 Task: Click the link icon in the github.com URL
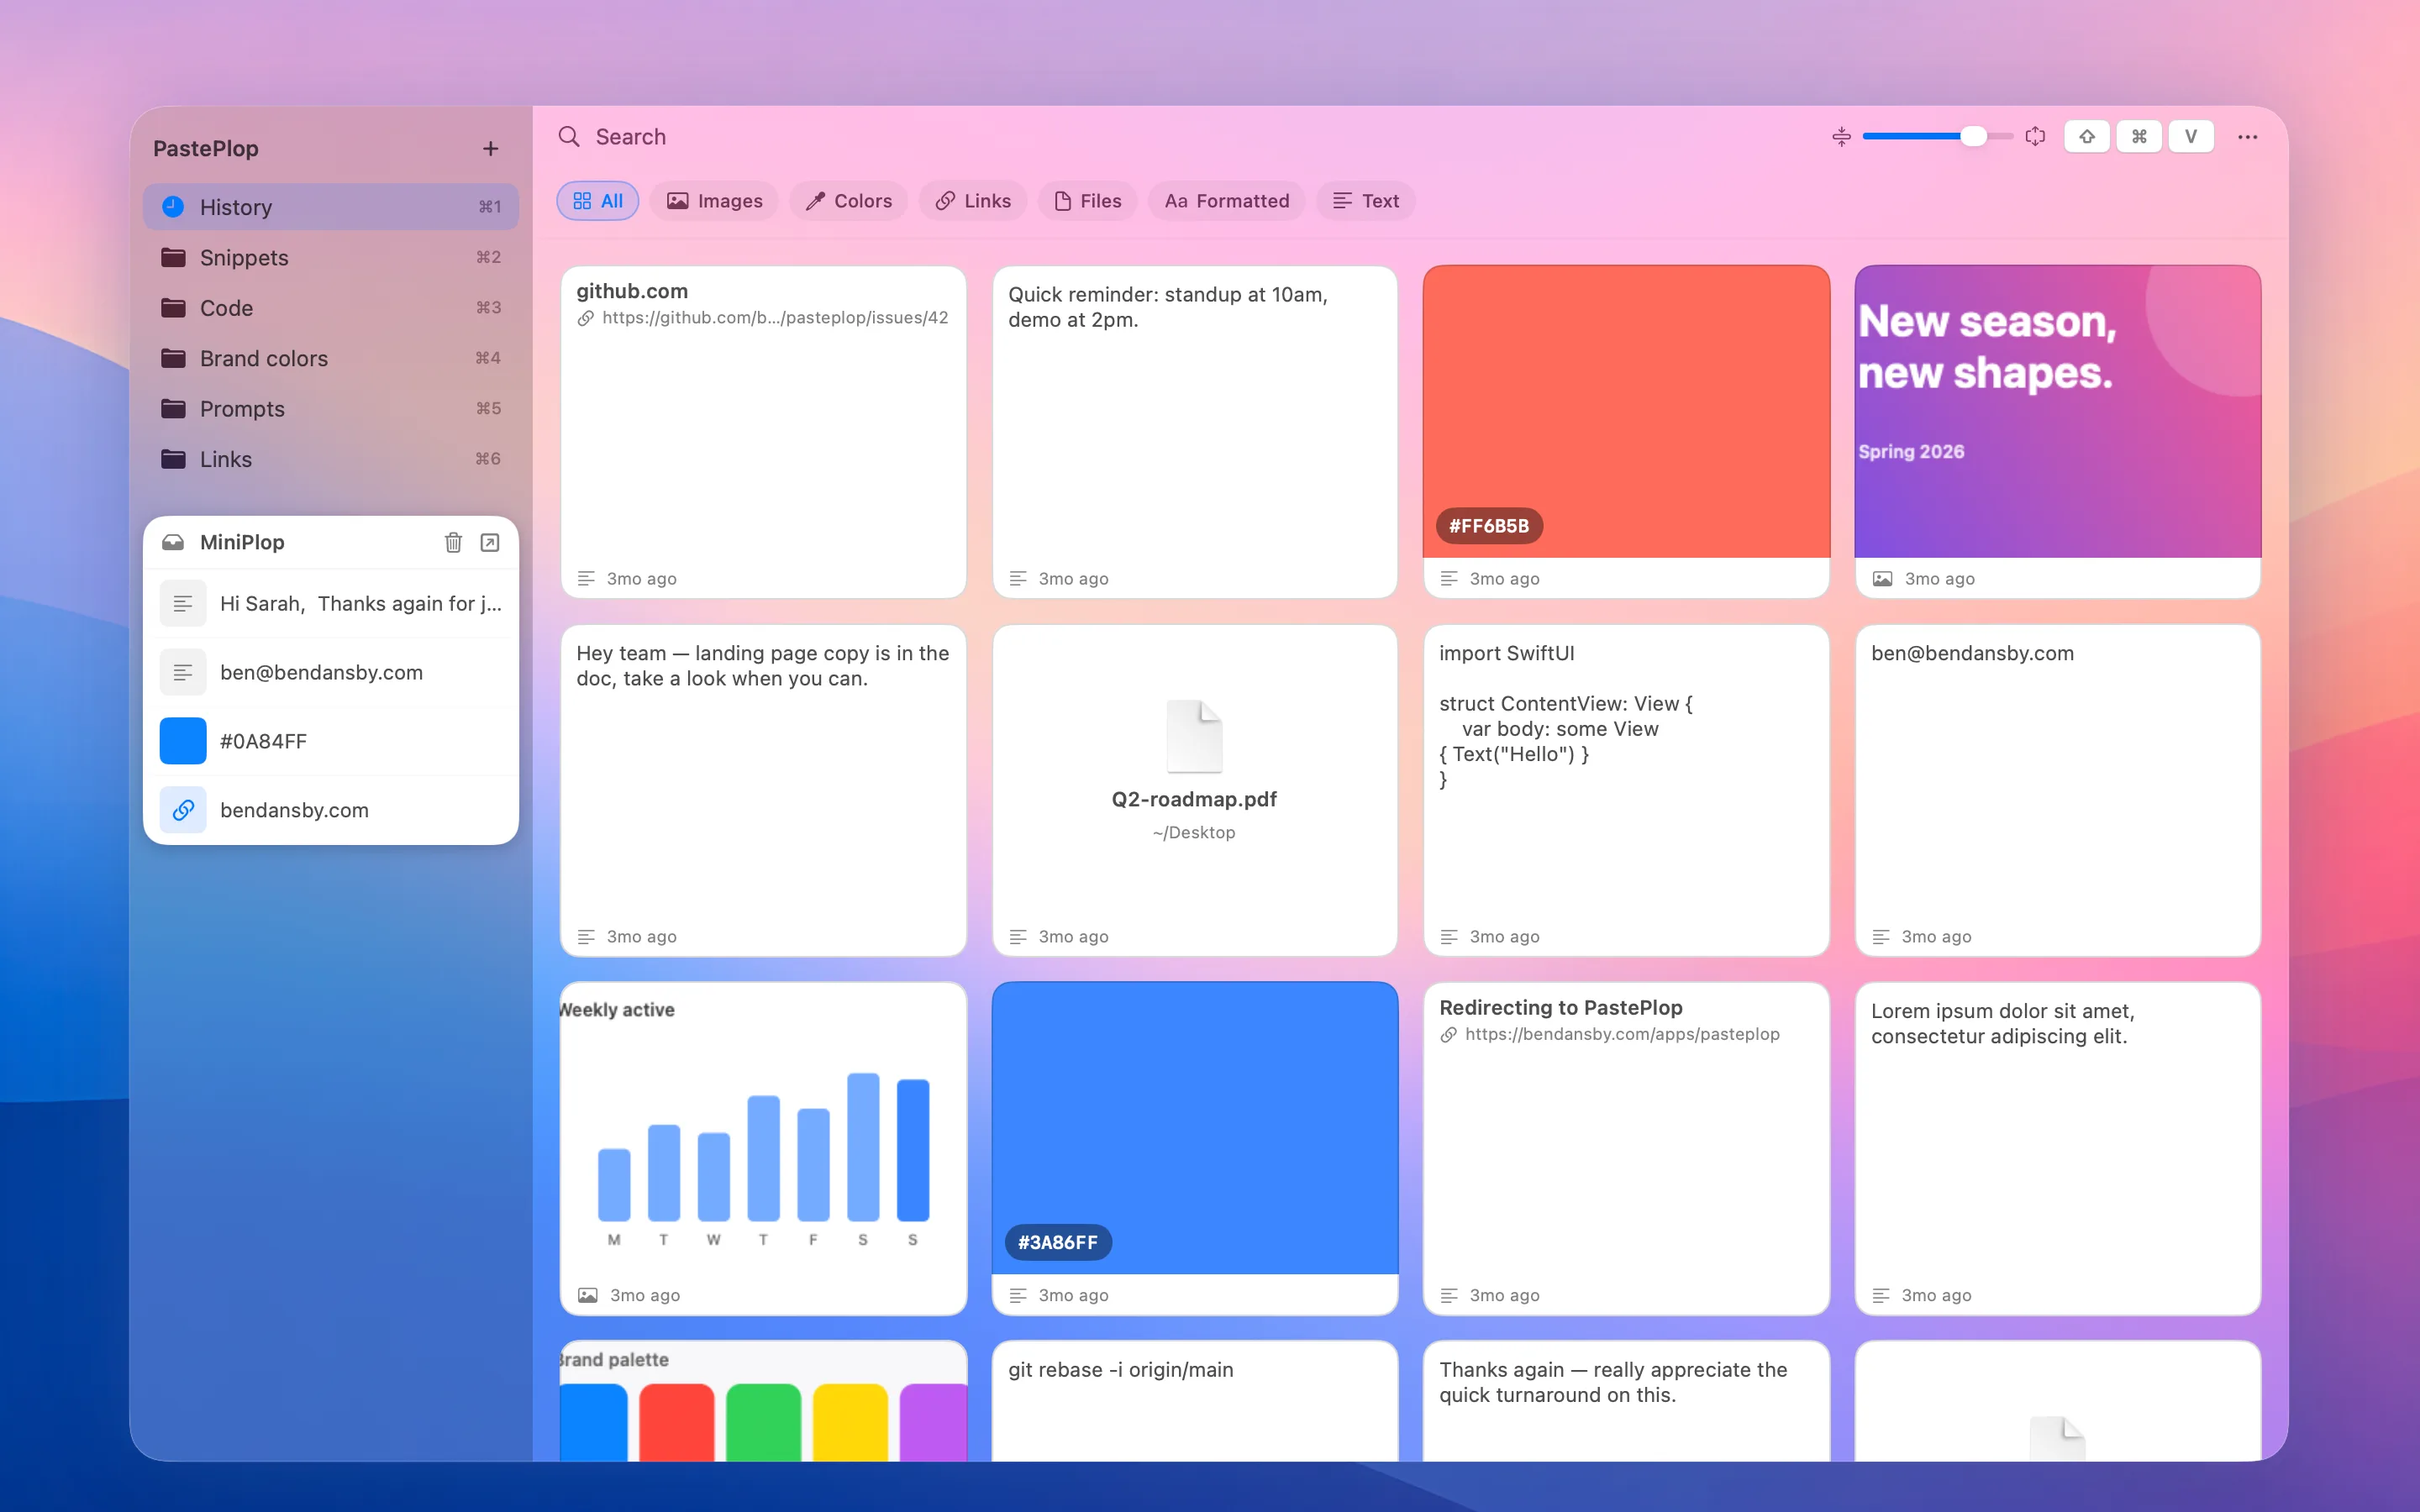coord(586,318)
